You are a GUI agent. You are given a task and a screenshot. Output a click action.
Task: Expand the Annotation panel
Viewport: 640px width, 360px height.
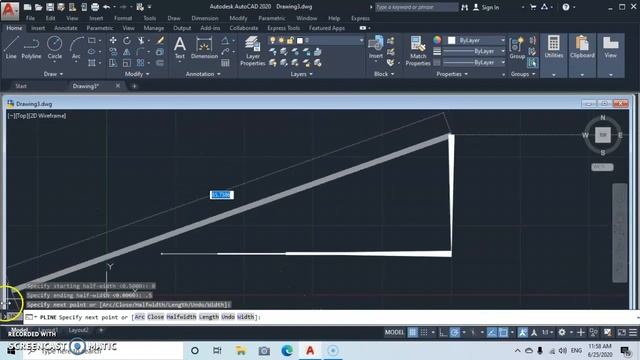coord(203,74)
